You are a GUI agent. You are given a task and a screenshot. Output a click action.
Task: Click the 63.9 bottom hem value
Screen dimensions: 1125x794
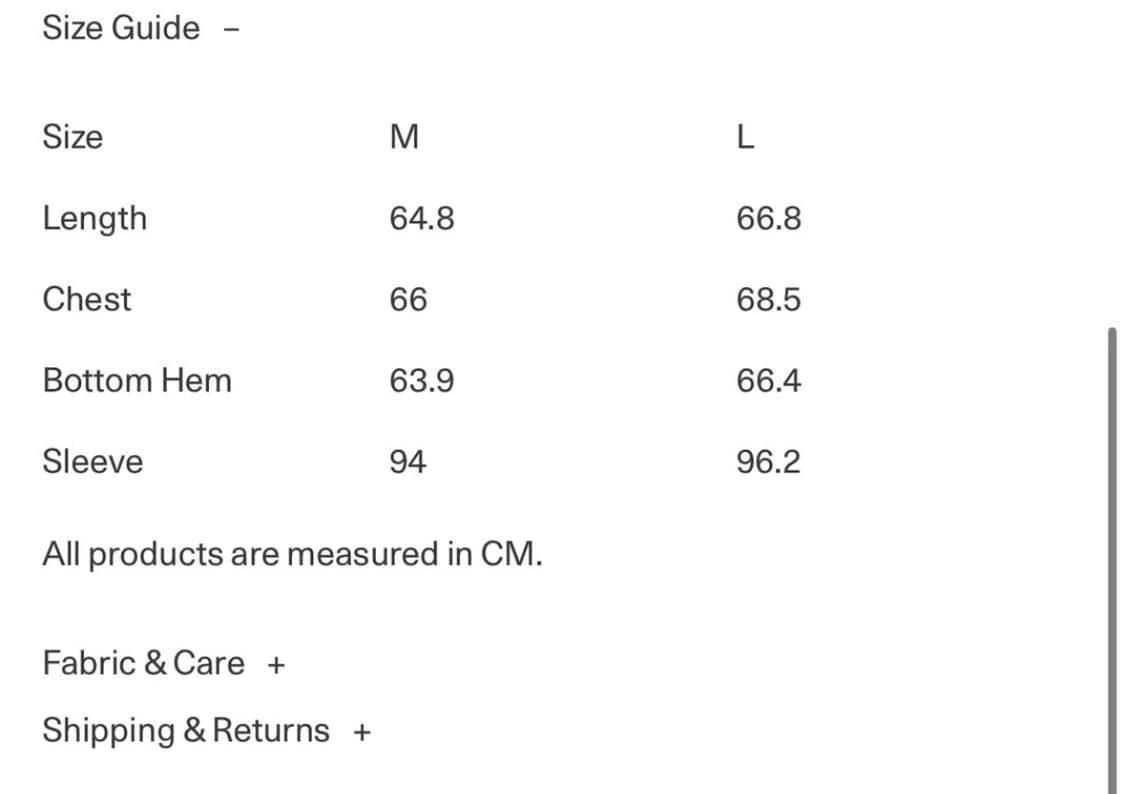tap(422, 381)
